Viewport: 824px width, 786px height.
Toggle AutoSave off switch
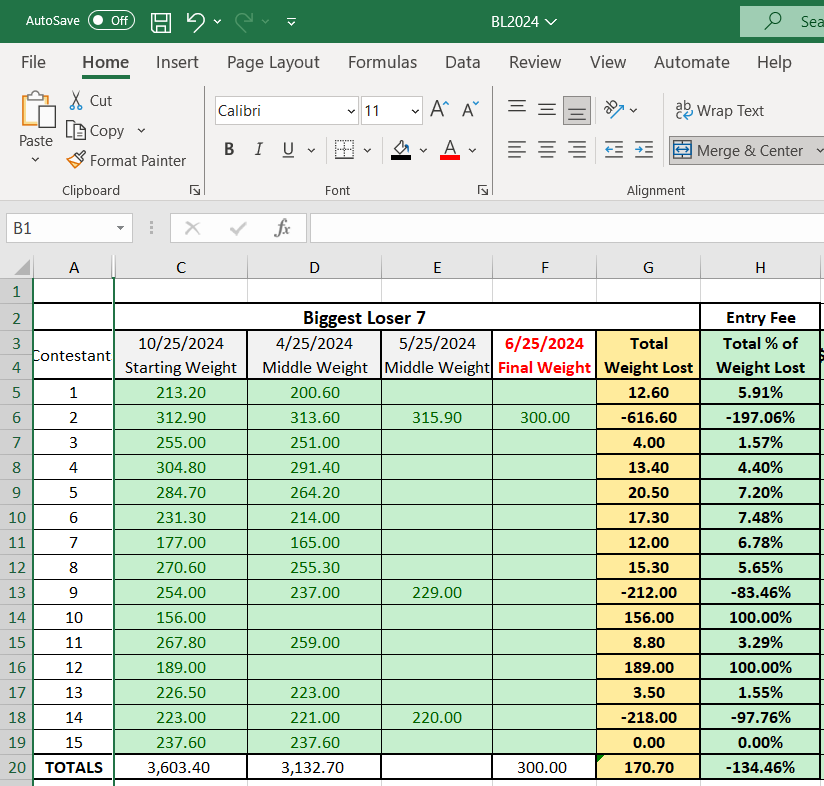(110, 20)
